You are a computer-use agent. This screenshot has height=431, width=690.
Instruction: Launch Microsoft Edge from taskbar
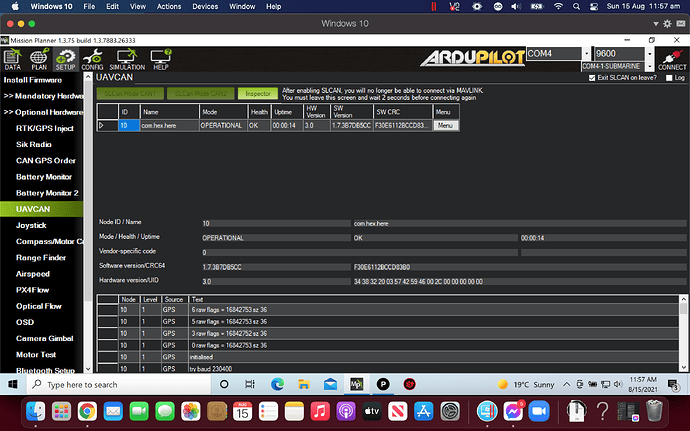tap(277, 384)
